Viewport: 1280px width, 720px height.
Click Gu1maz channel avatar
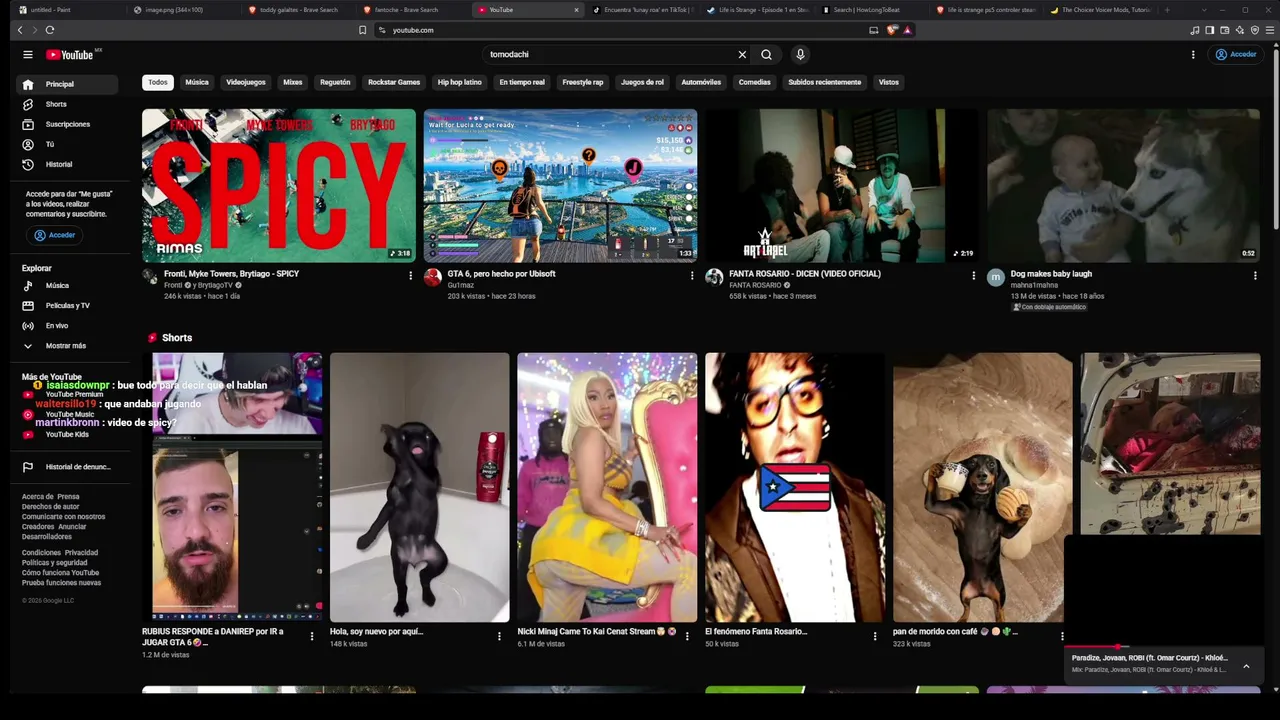pos(433,278)
